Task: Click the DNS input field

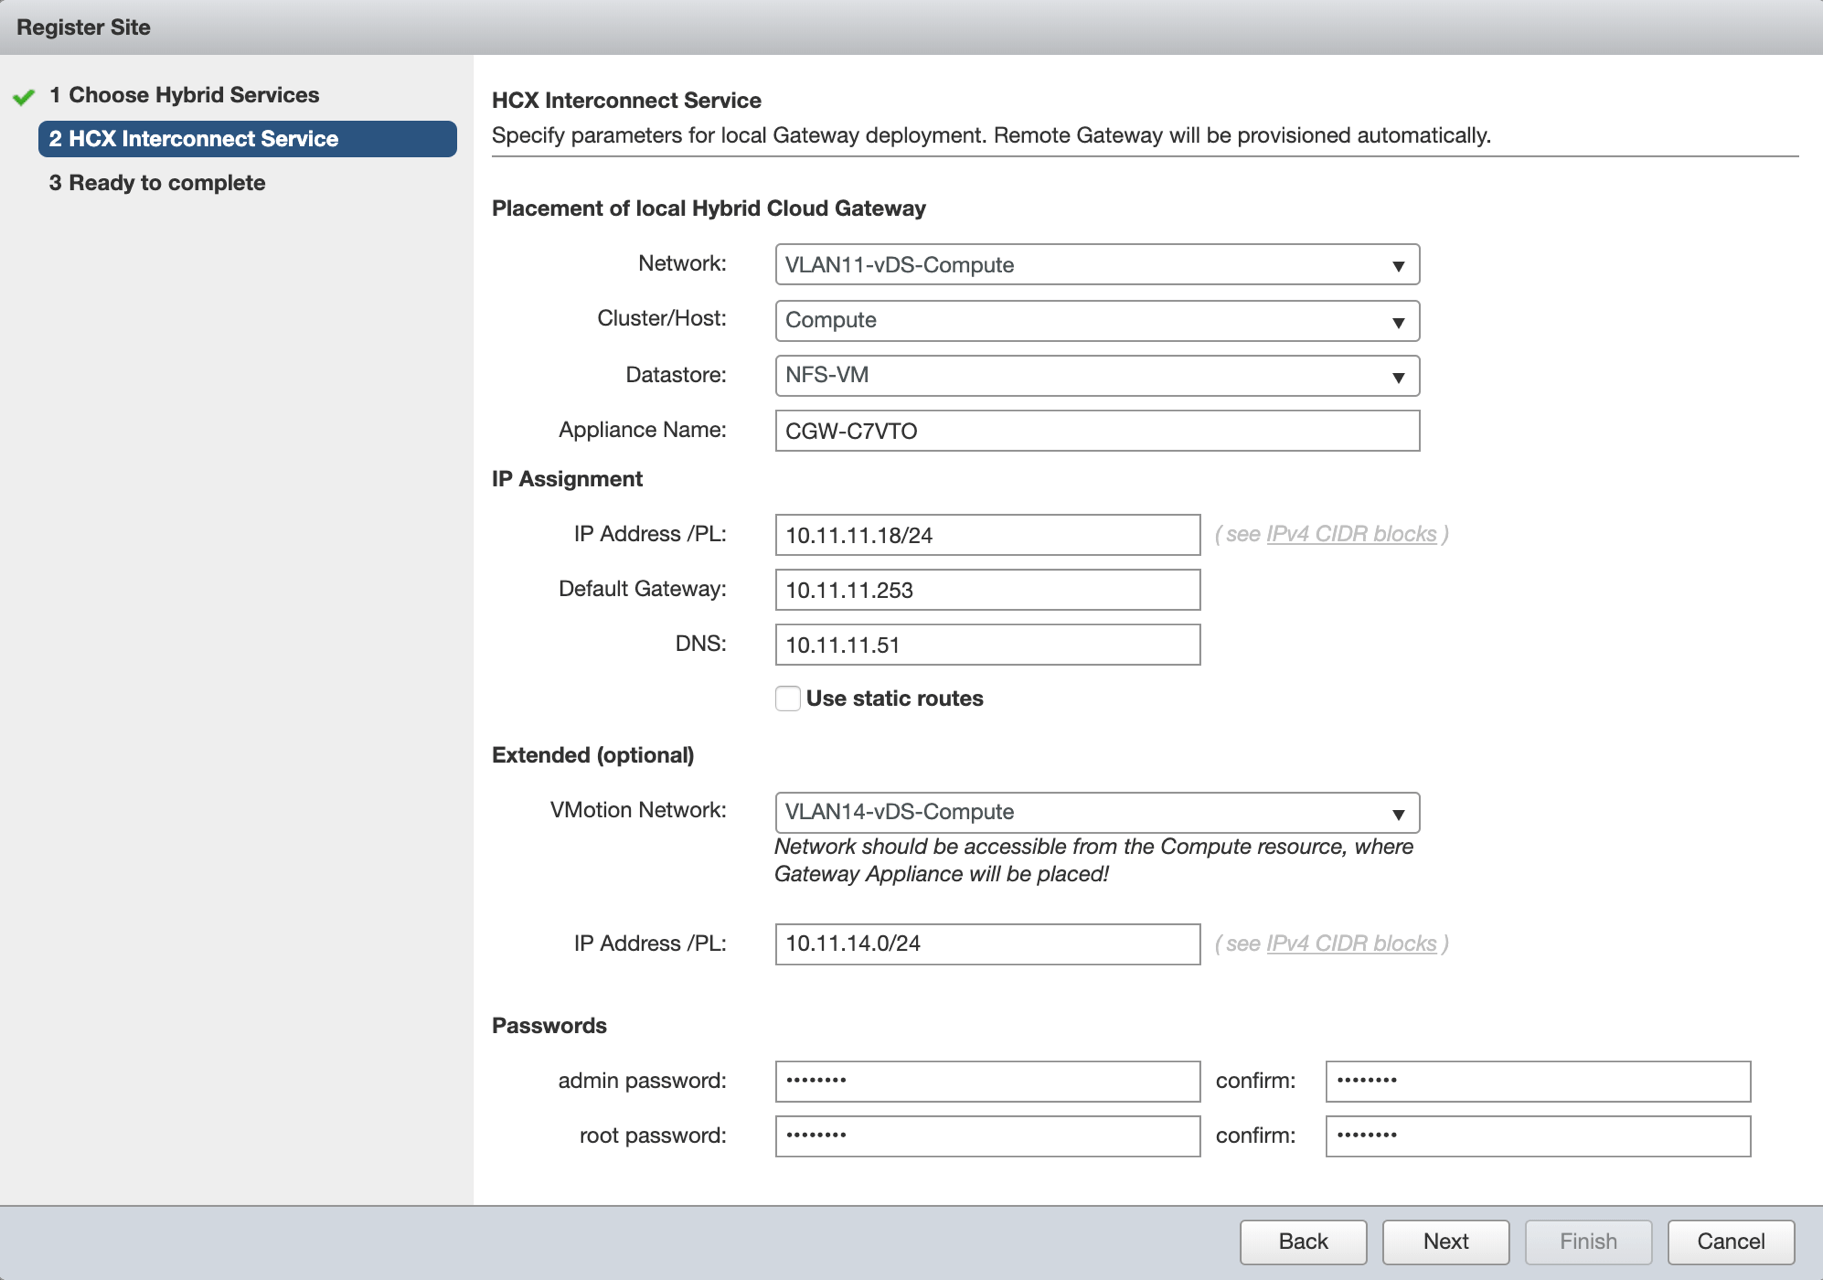Action: coord(987,645)
